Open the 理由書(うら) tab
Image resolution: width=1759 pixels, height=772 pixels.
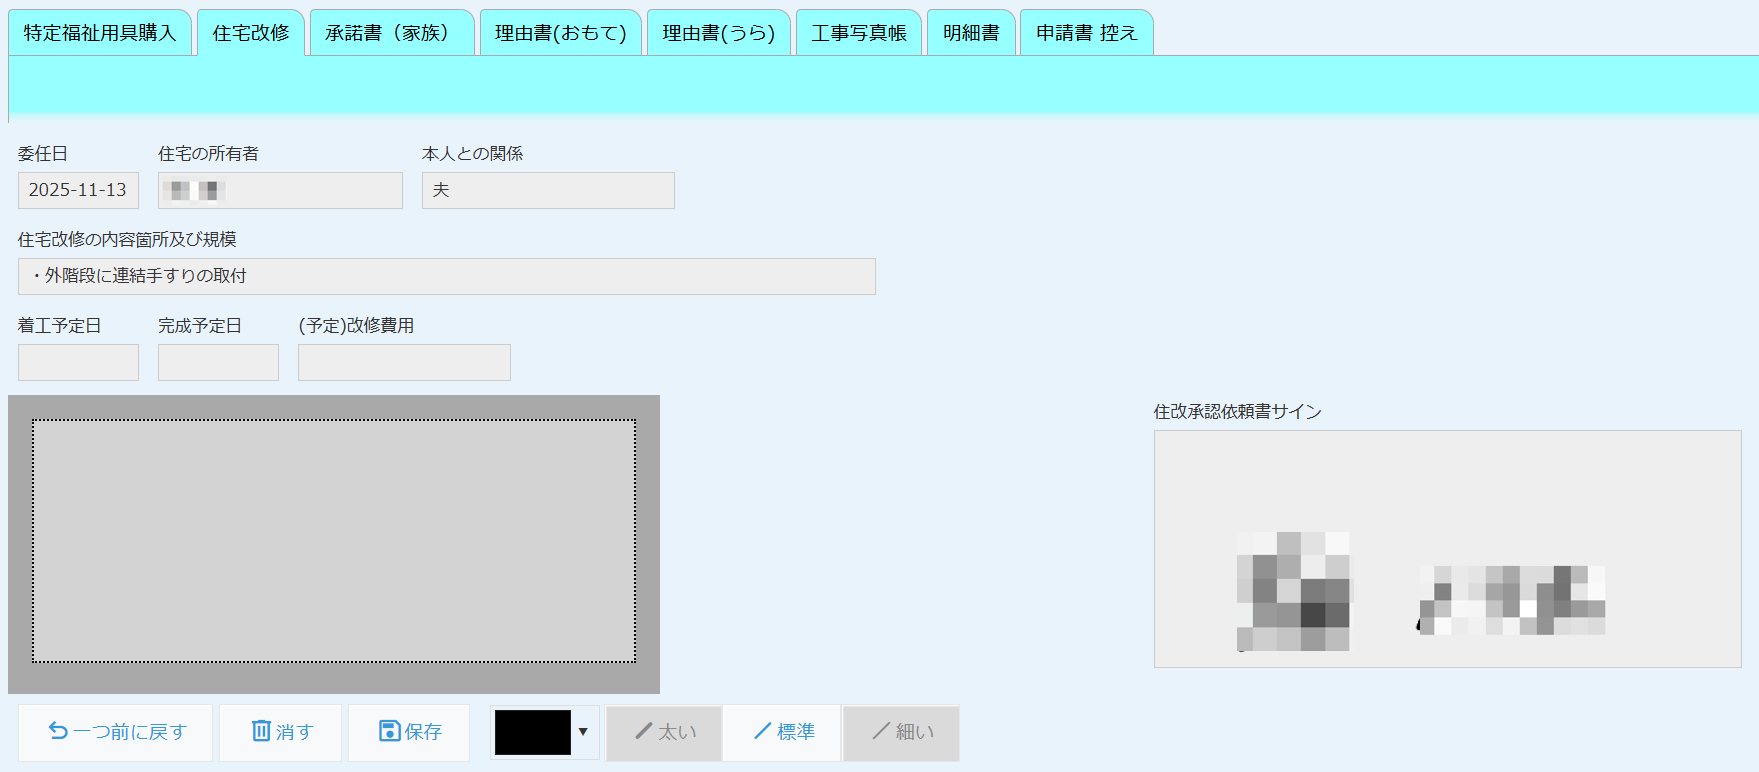tap(718, 33)
